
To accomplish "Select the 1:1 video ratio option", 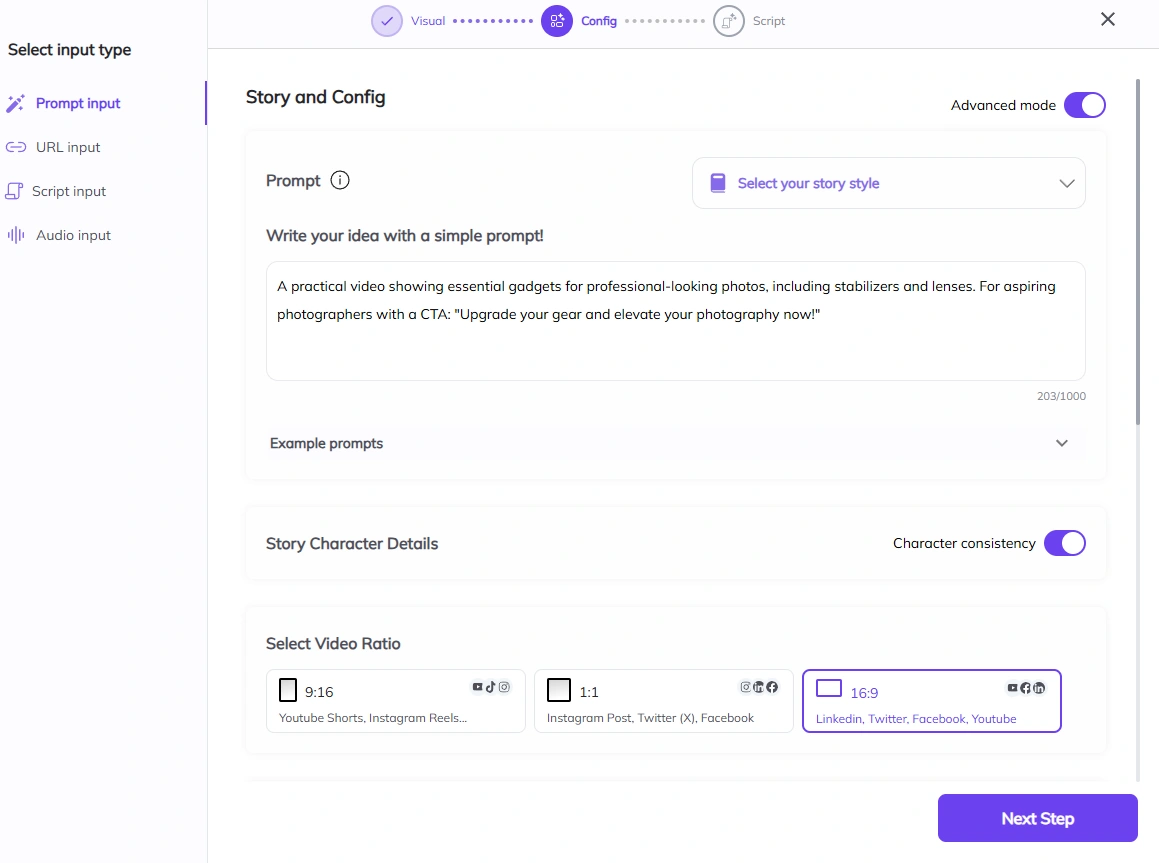I will click(664, 701).
